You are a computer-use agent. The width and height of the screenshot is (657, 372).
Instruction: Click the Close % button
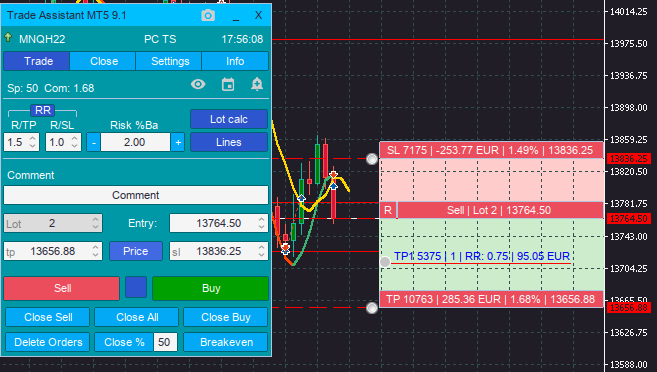click(x=124, y=342)
